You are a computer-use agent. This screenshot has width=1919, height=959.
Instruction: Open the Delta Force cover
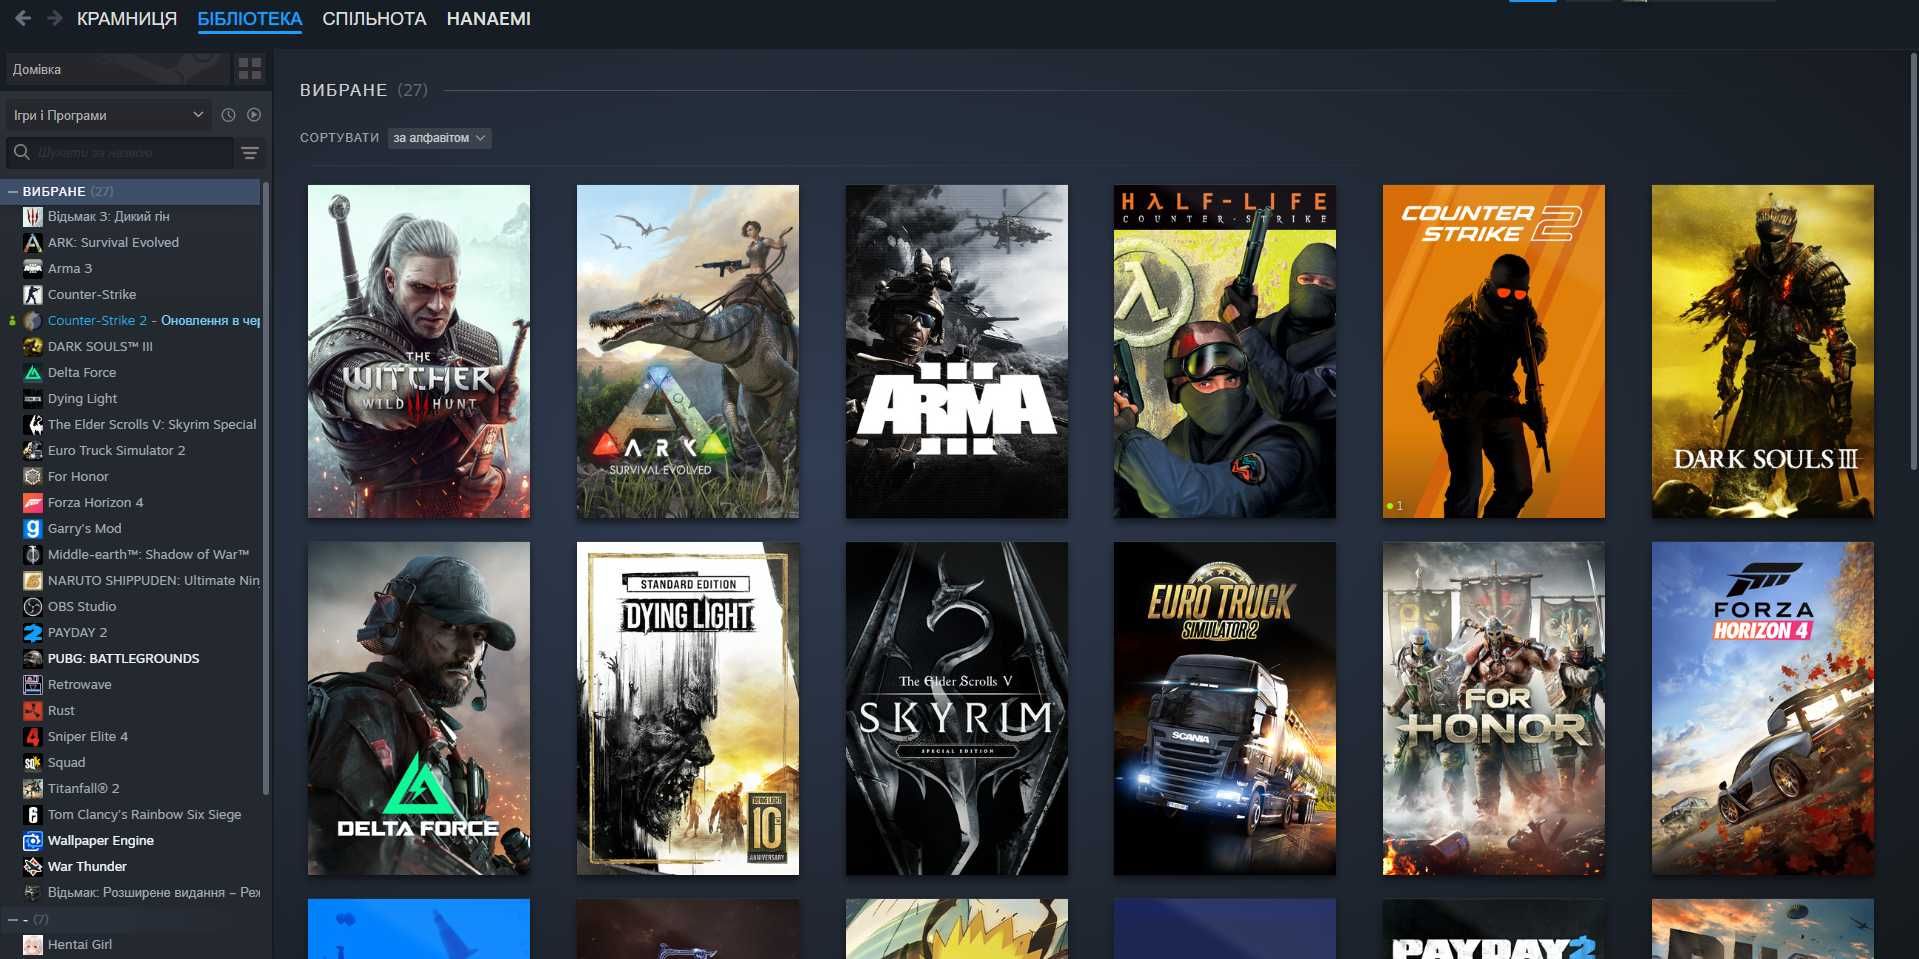(x=419, y=709)
